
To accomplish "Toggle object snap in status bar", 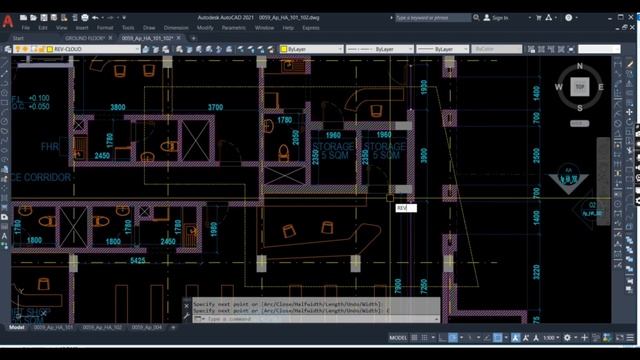I will (x=498, y=338).
